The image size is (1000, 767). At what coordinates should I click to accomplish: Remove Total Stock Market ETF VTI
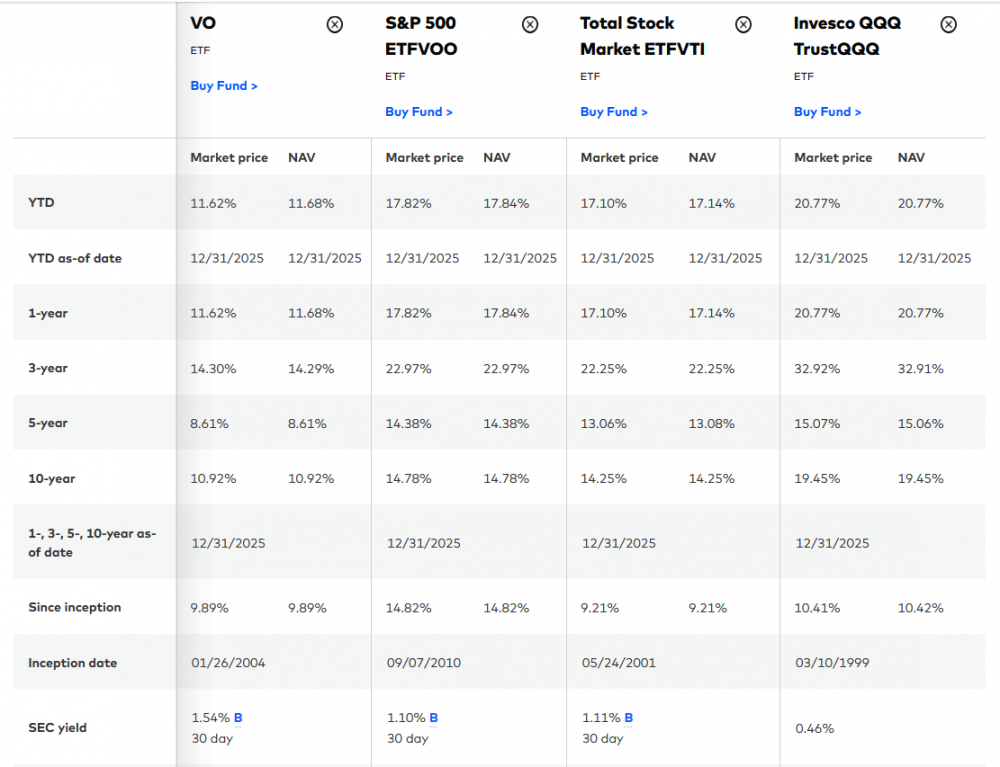coord(743,25)
